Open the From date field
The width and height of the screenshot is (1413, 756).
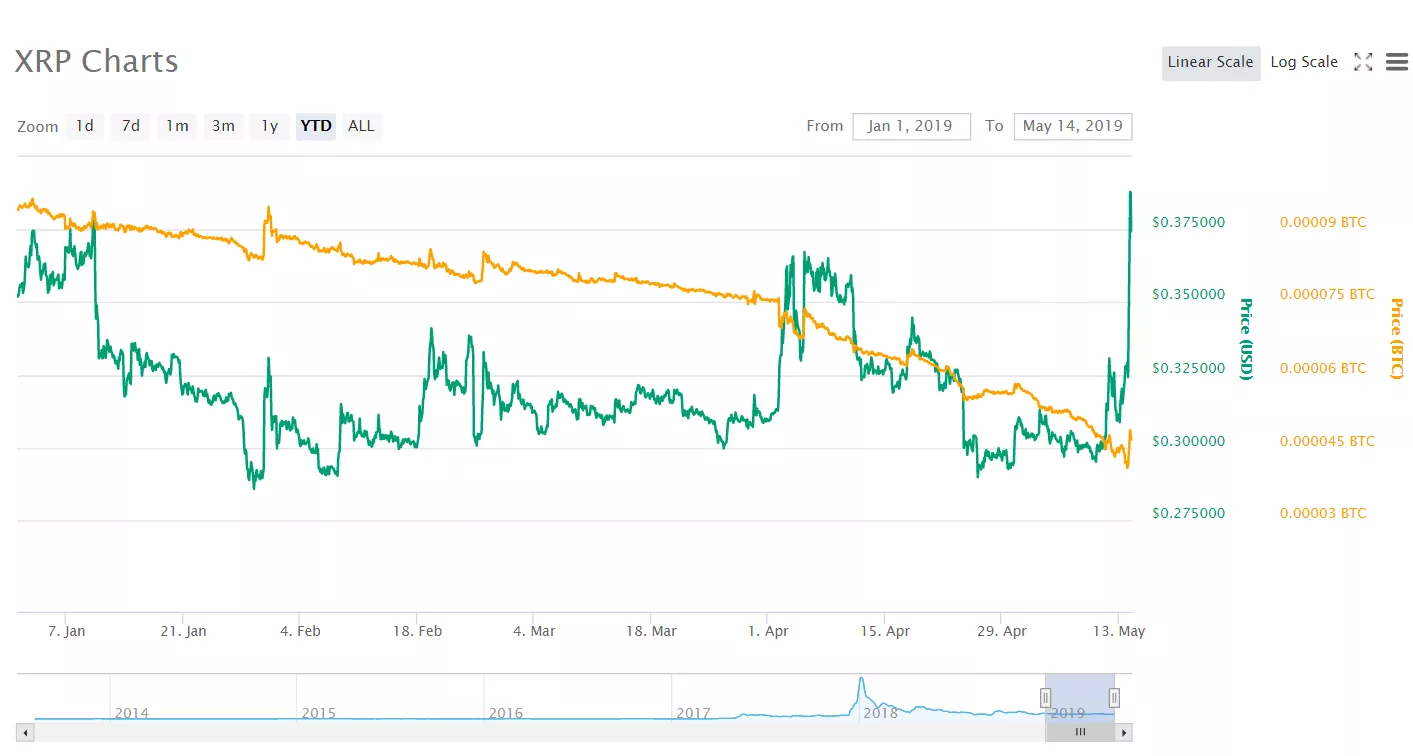tap(910, 126)
